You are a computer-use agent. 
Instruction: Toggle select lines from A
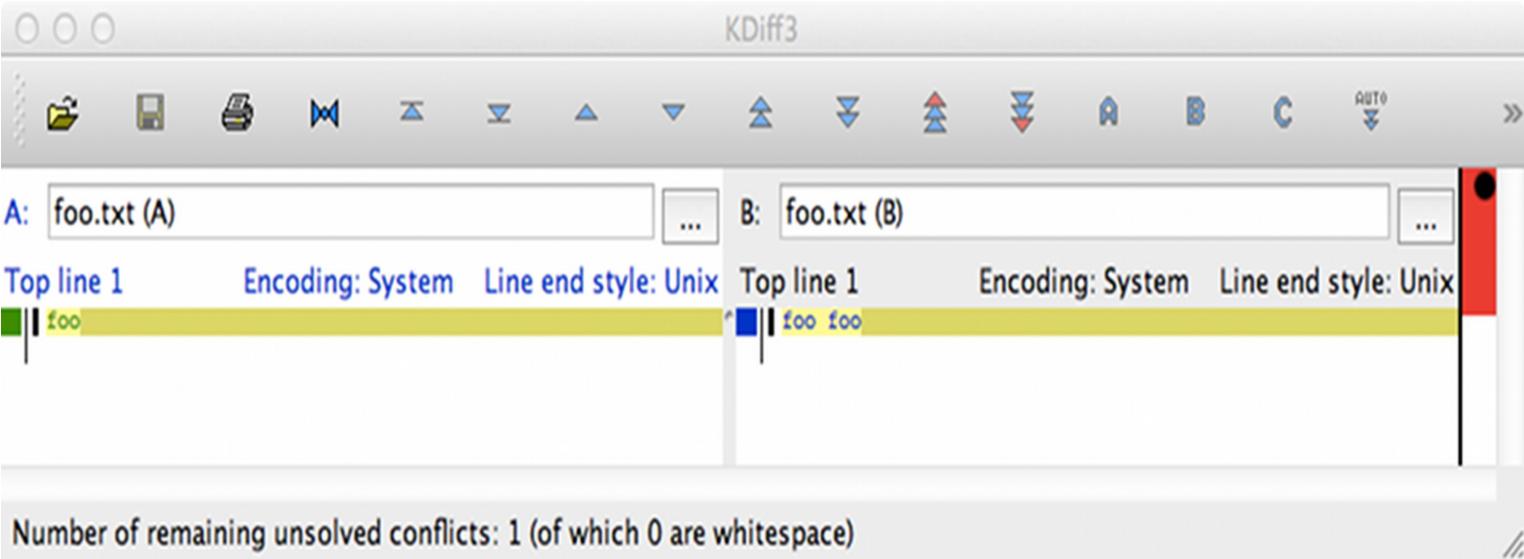point(1107,114)
